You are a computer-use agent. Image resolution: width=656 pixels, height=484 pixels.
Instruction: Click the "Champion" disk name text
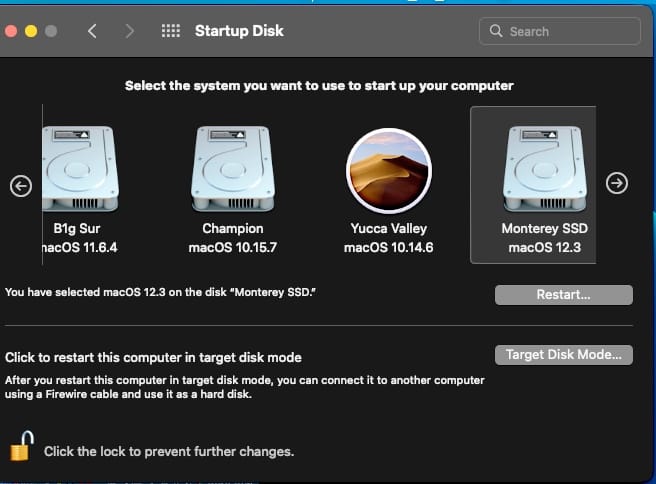[x=233, y=229]
